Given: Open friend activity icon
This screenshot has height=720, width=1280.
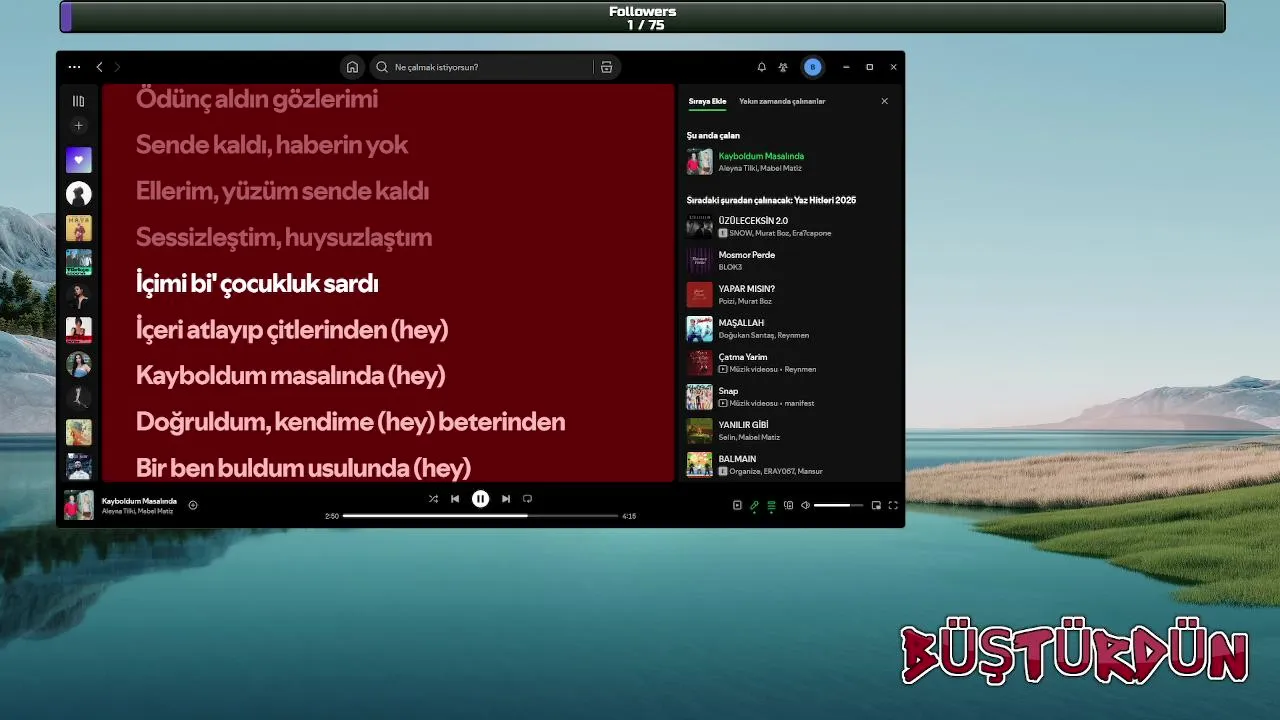Looking at the screenshot, I should (783, 67).
